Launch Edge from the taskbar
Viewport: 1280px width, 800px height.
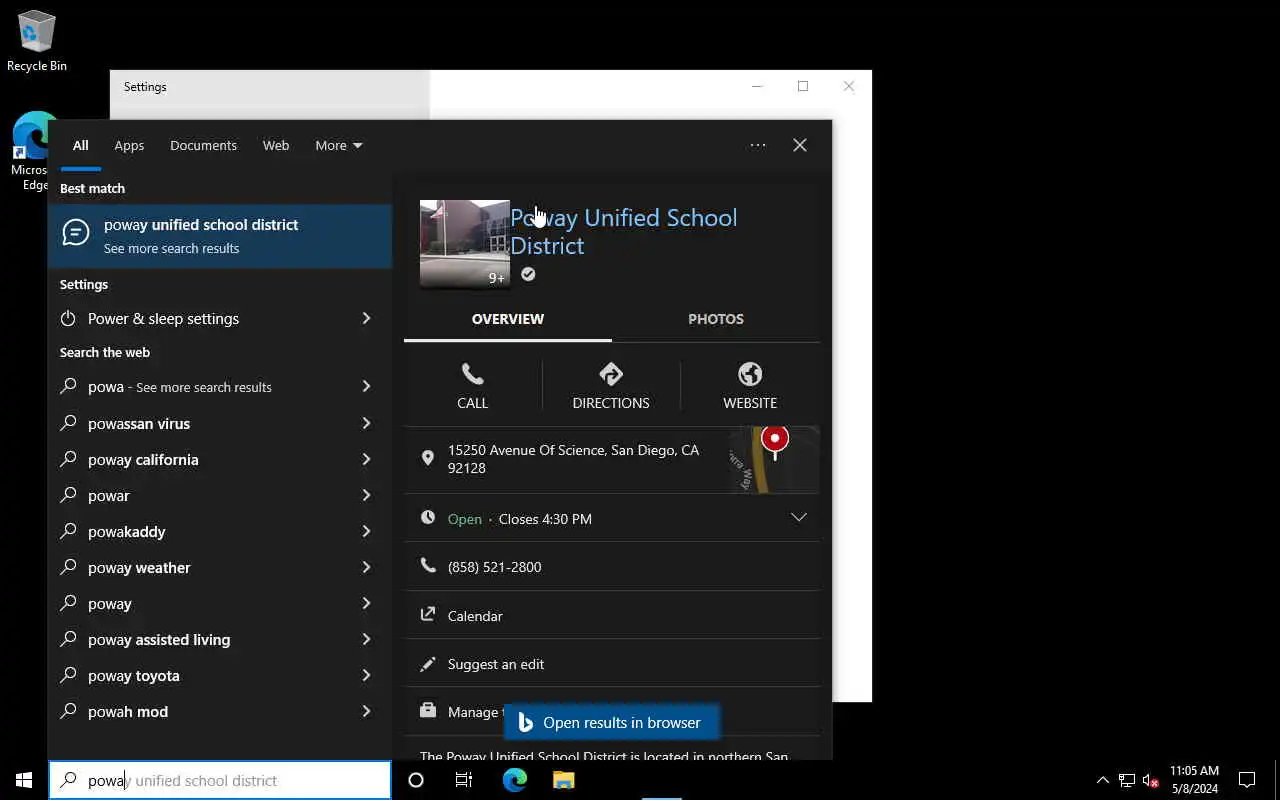click(x=515, y=780)
